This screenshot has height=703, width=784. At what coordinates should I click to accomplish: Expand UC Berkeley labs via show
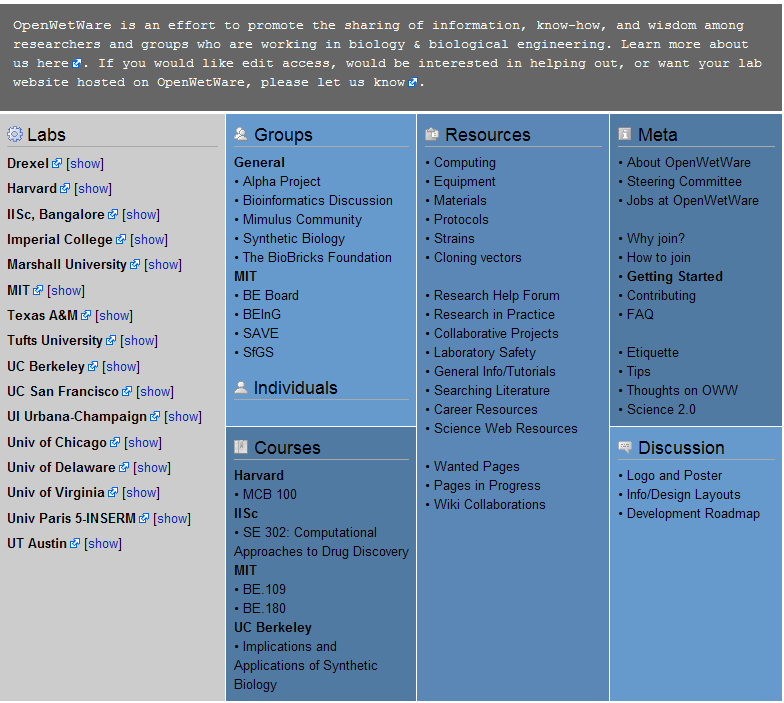(122, 367)
